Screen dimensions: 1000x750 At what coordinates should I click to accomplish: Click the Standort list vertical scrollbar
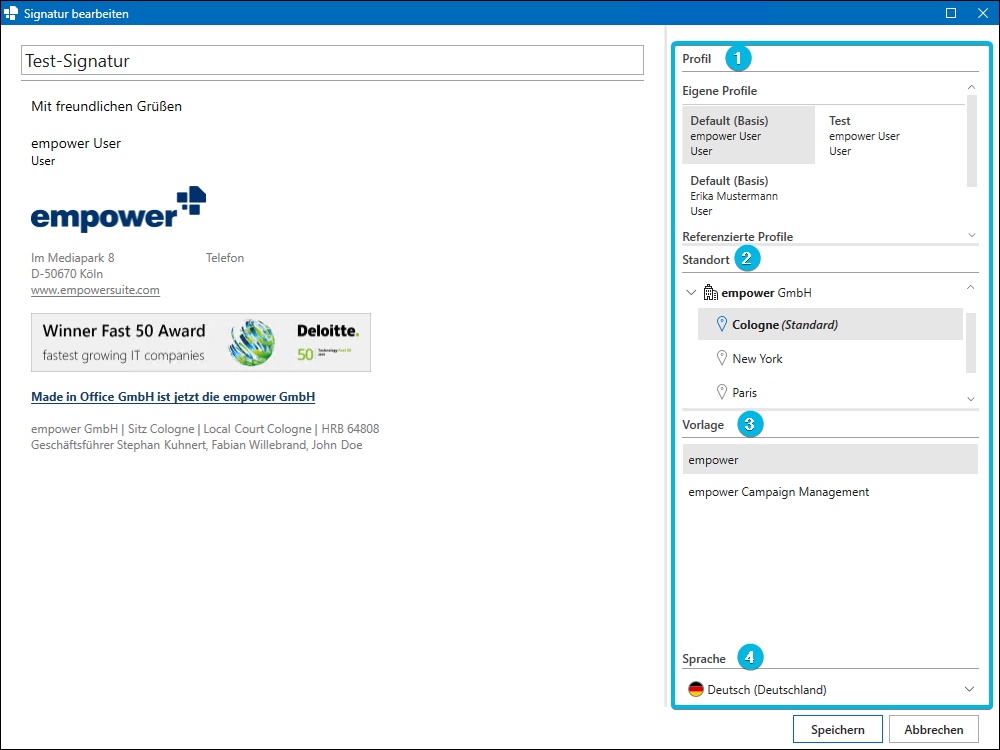pos(971,342)
